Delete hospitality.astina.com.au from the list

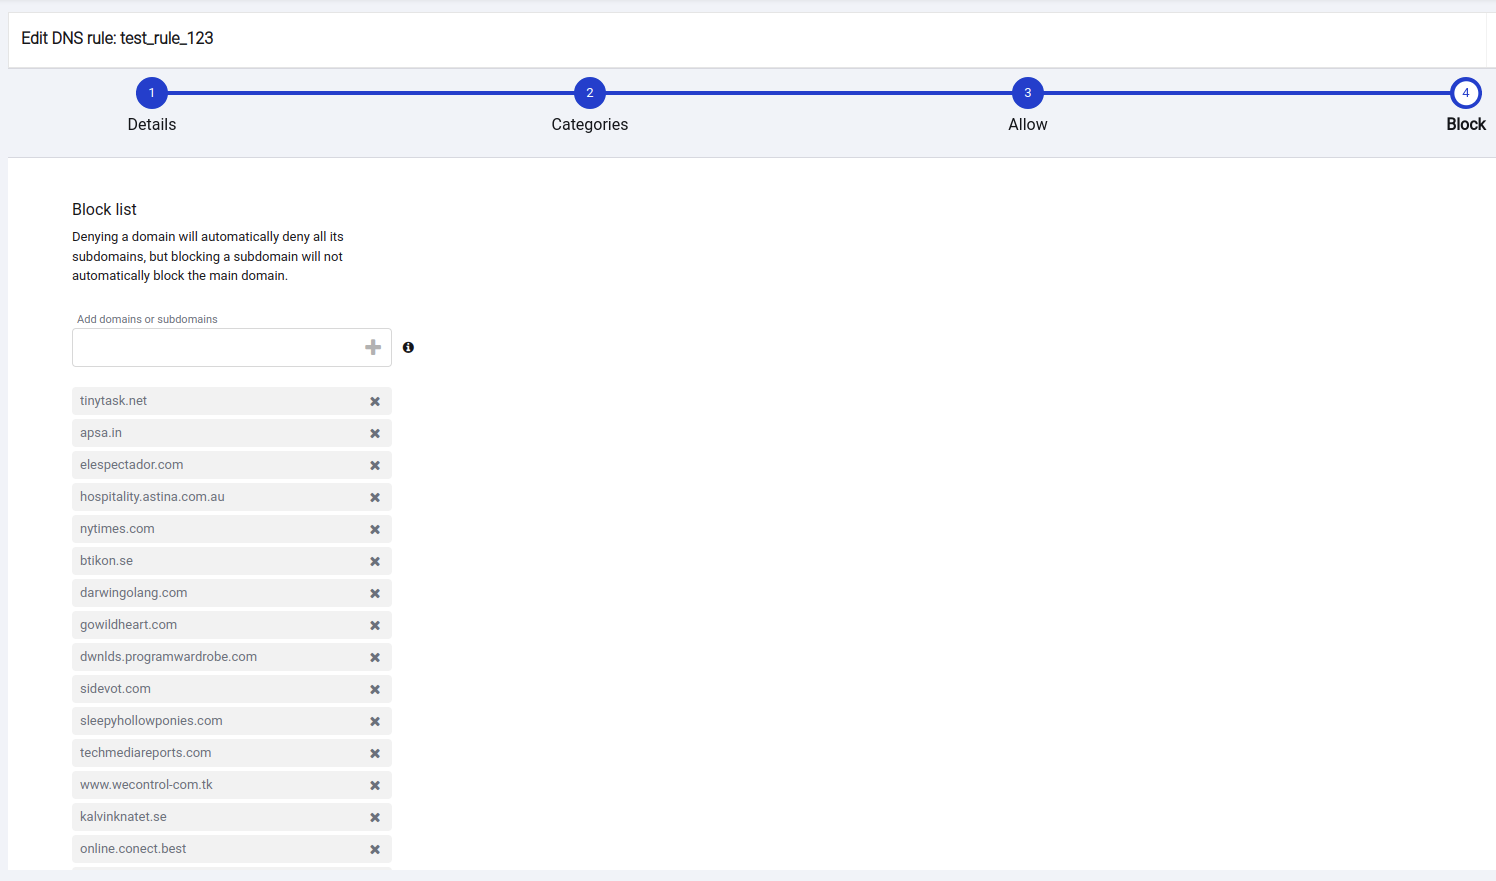[375, 497]
